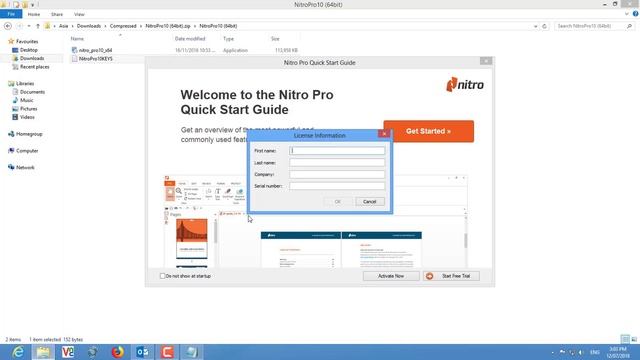This screenshot has width=640, height=360.
Task: Open the red Camtasia taskbar icon
Action: point(167,352)
